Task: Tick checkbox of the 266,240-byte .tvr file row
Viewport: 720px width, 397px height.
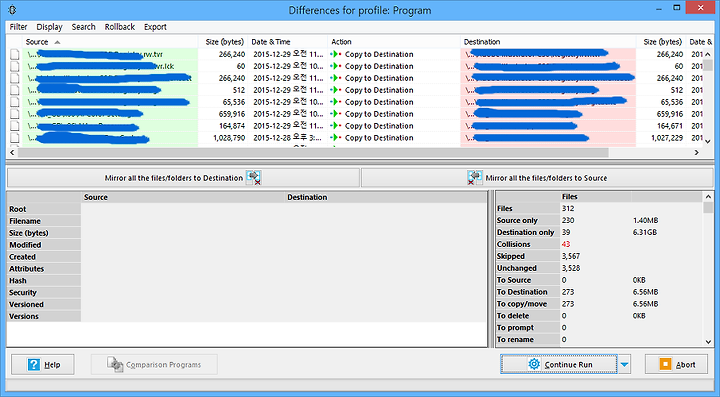Action: pyautogui.click(x=15, y=54)
